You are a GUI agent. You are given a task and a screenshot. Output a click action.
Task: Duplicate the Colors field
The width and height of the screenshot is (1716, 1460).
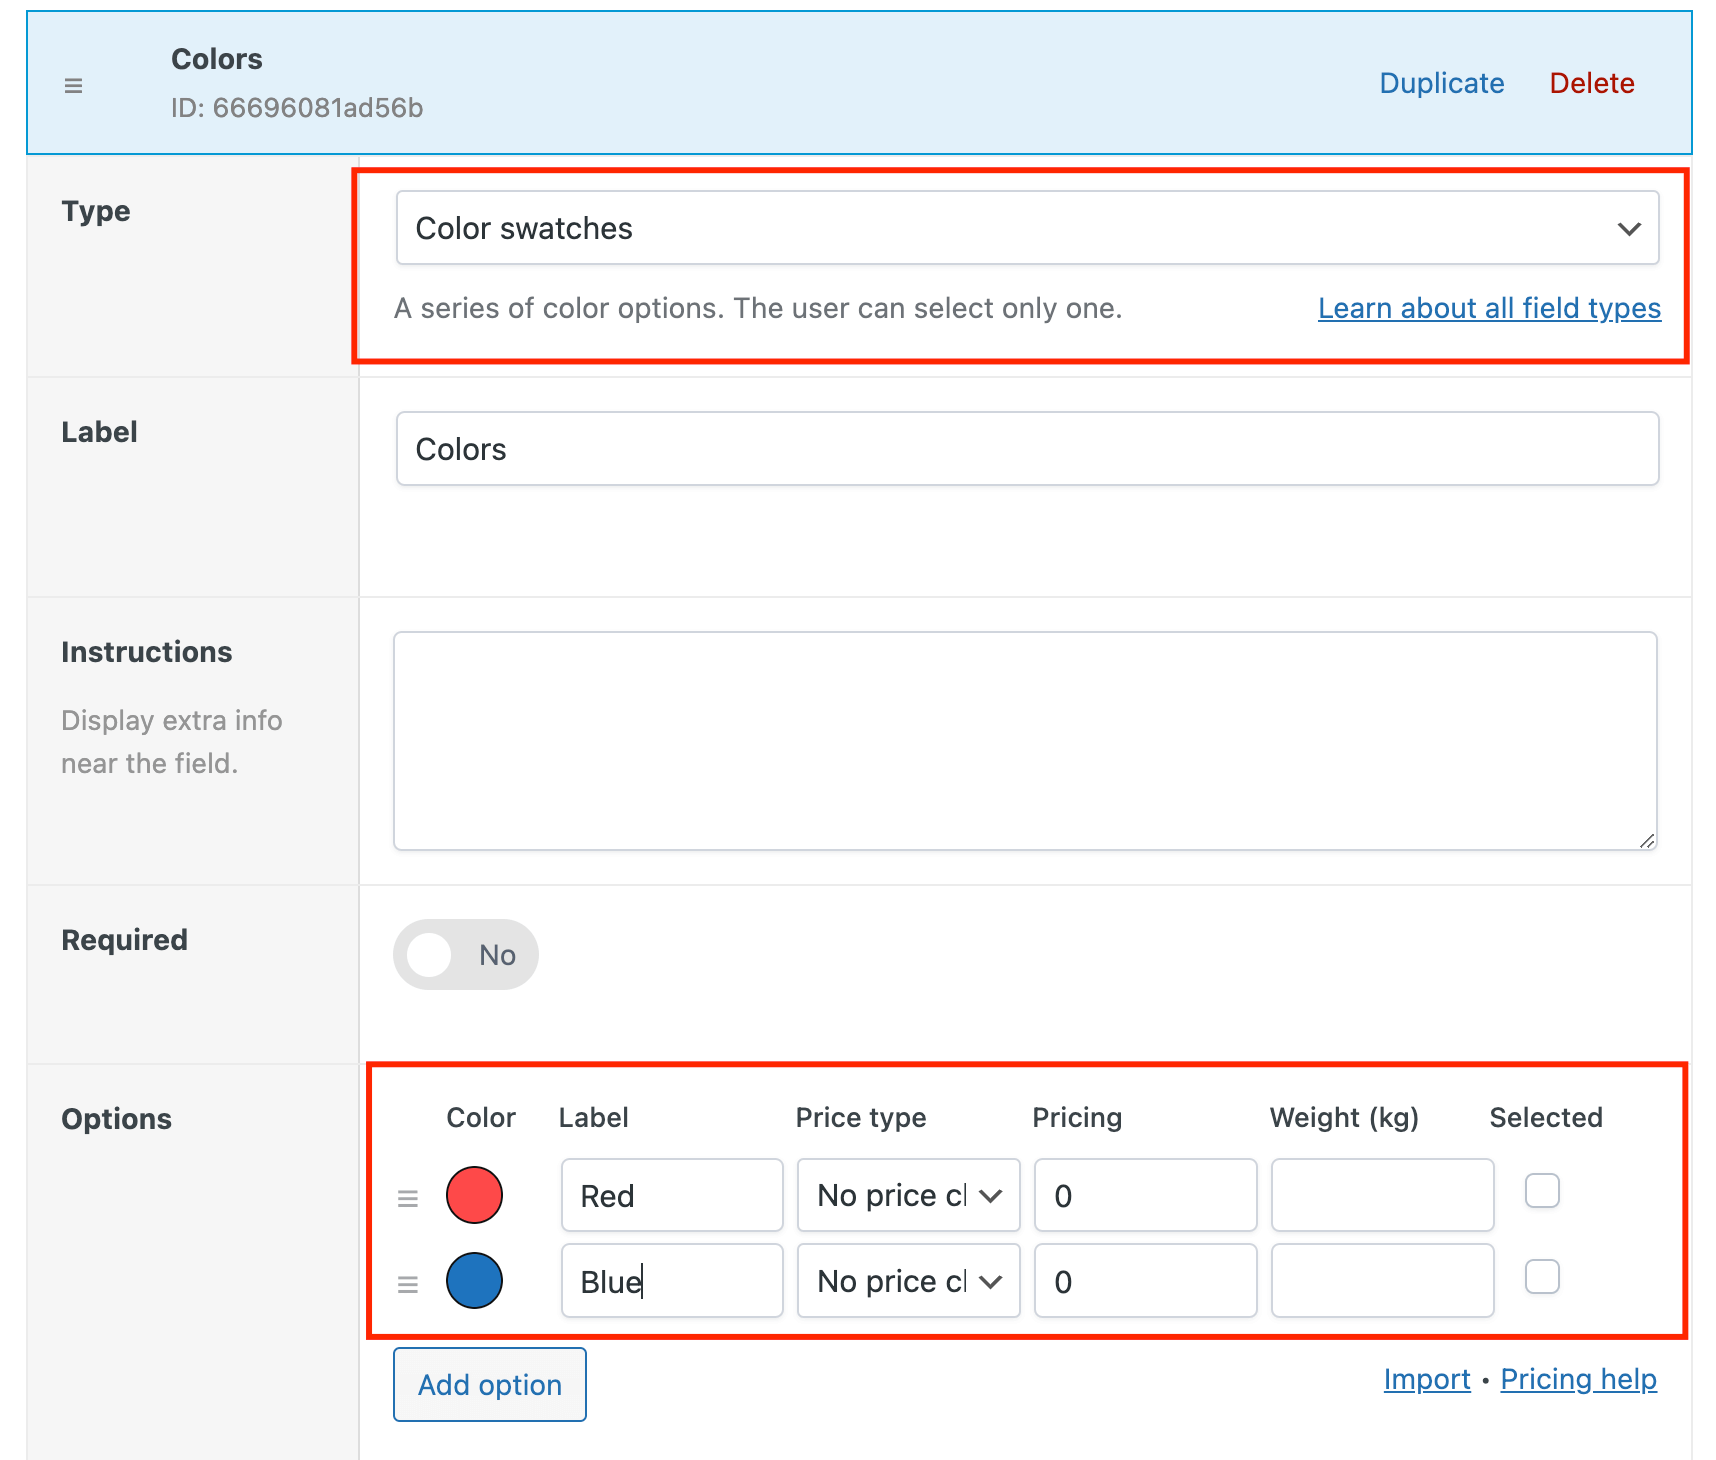pyautogui.click(x=1442, y=83)
